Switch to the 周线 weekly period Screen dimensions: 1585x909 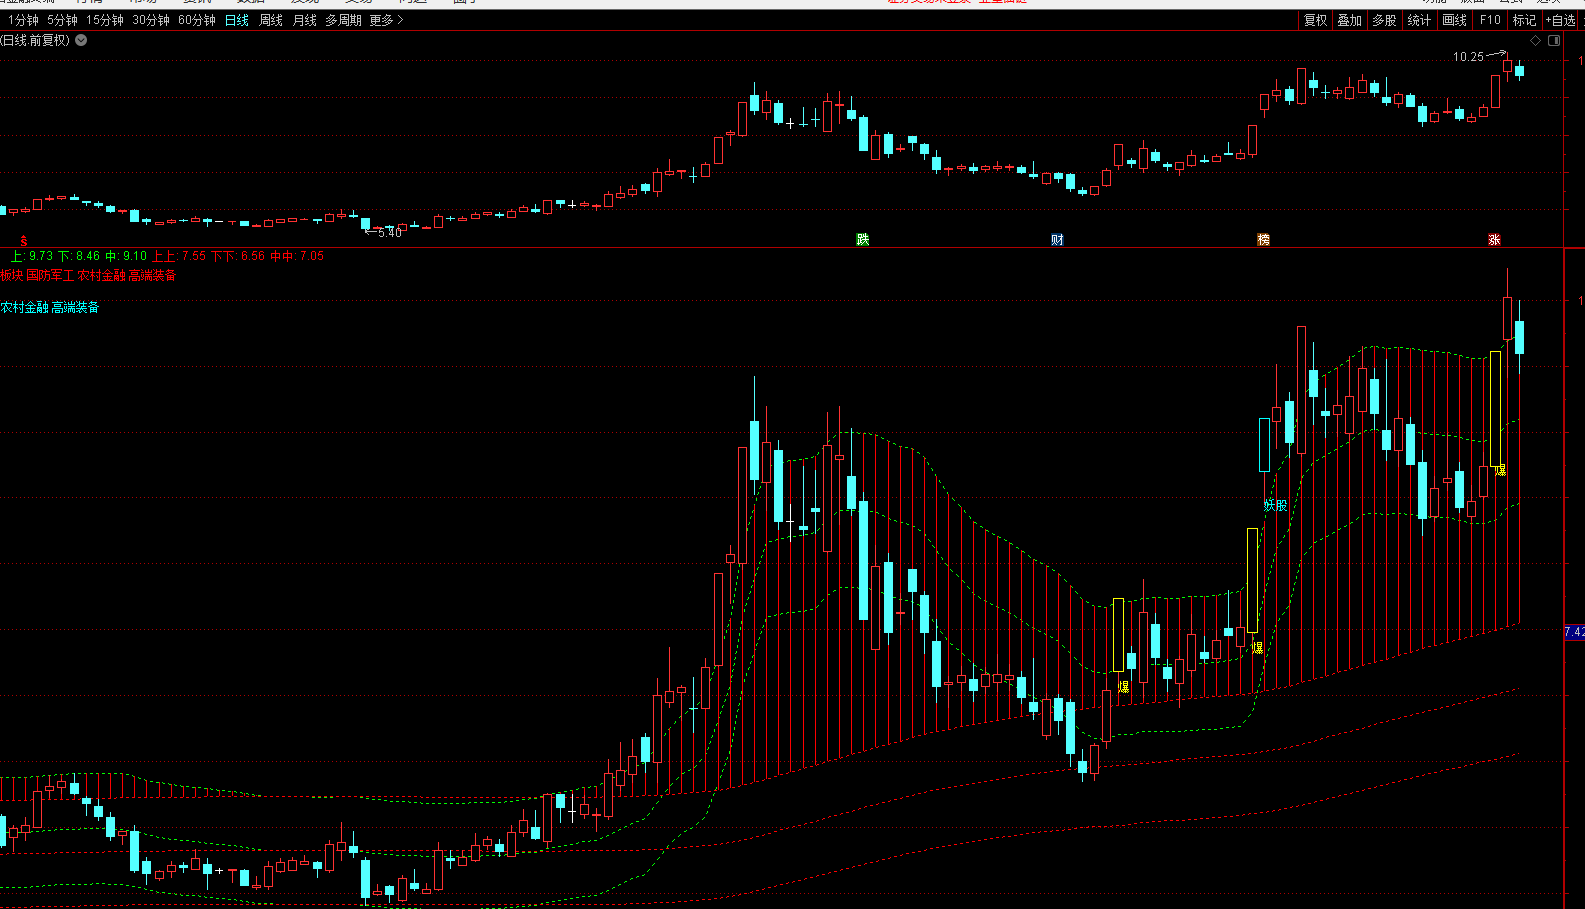pyautogui.click(x=271, y=20)
